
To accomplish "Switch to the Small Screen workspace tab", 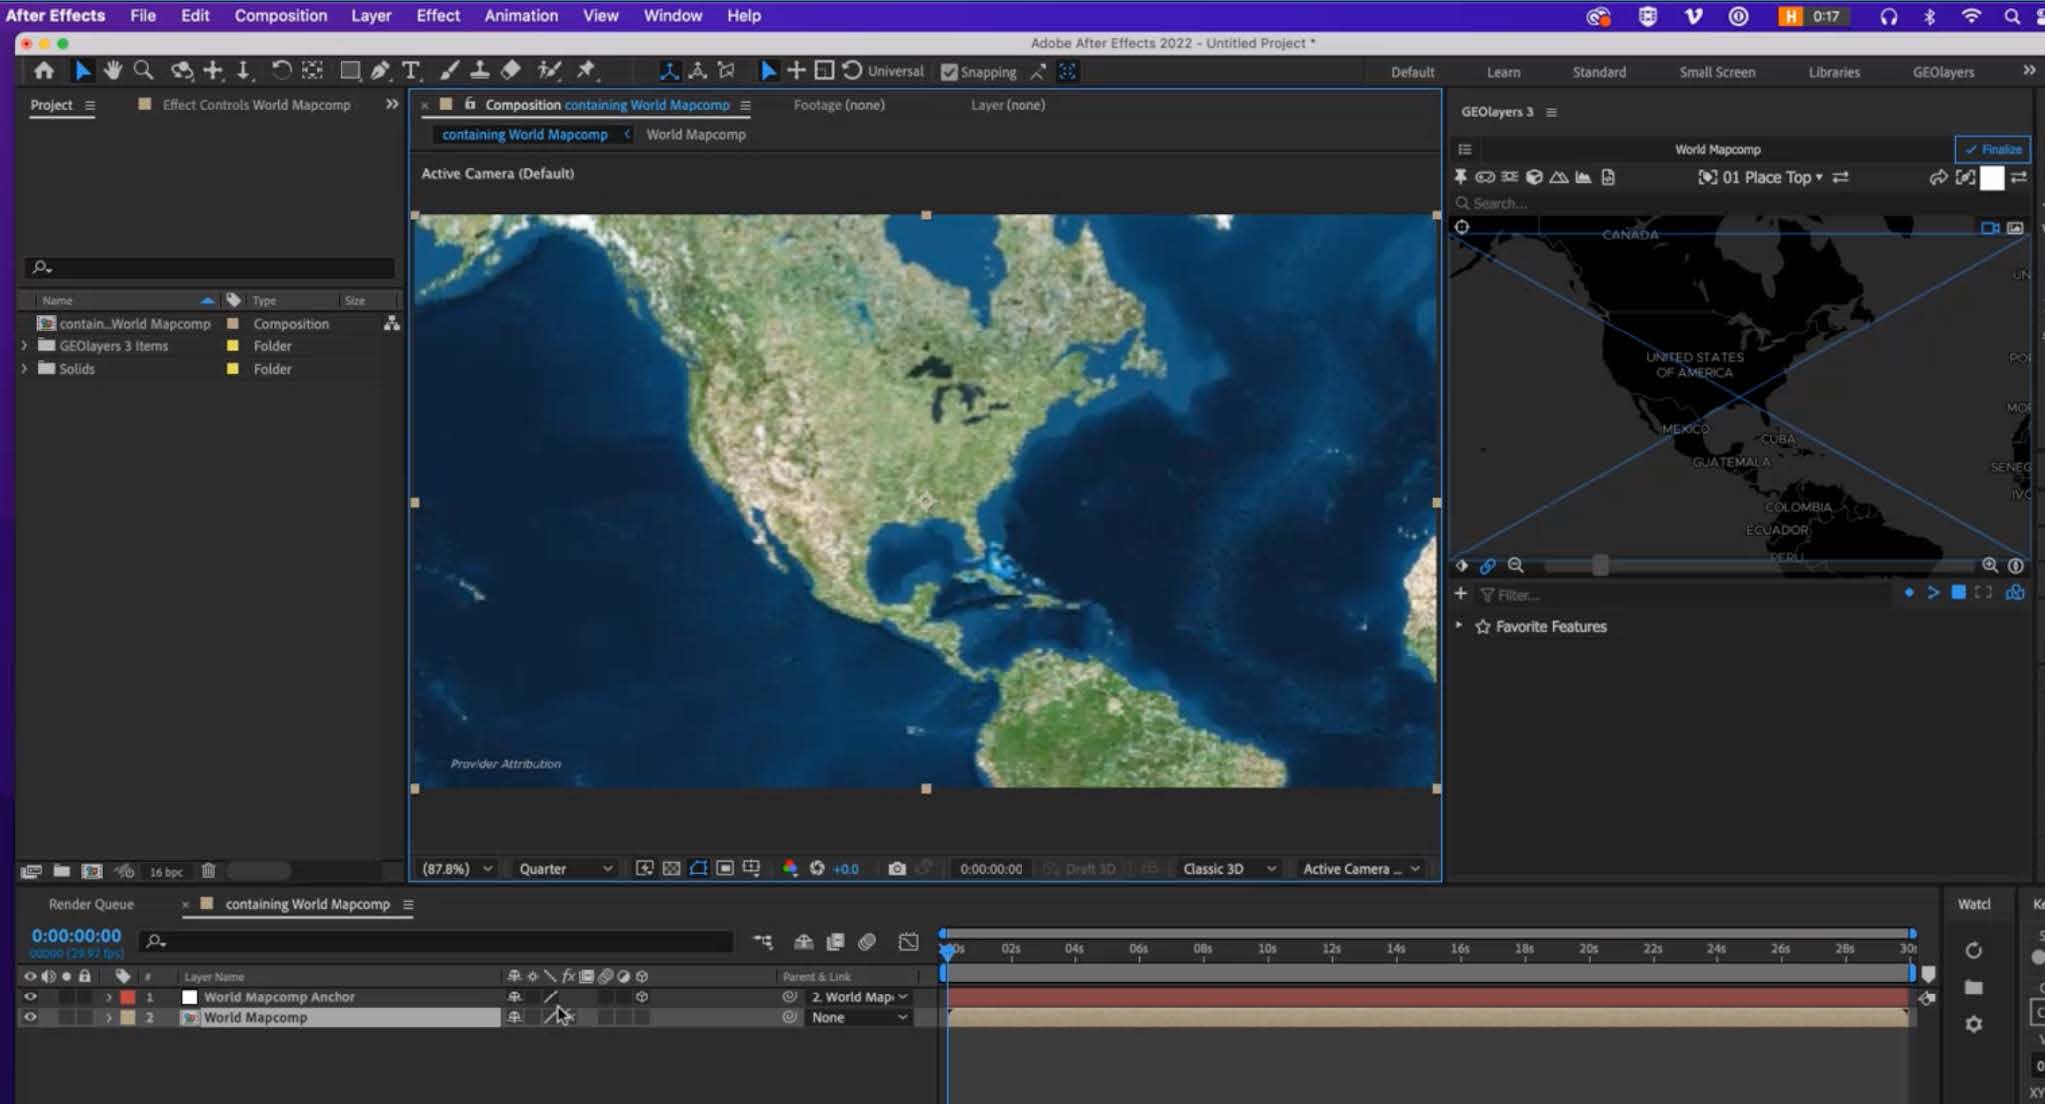I will [x=1717, y=71].
